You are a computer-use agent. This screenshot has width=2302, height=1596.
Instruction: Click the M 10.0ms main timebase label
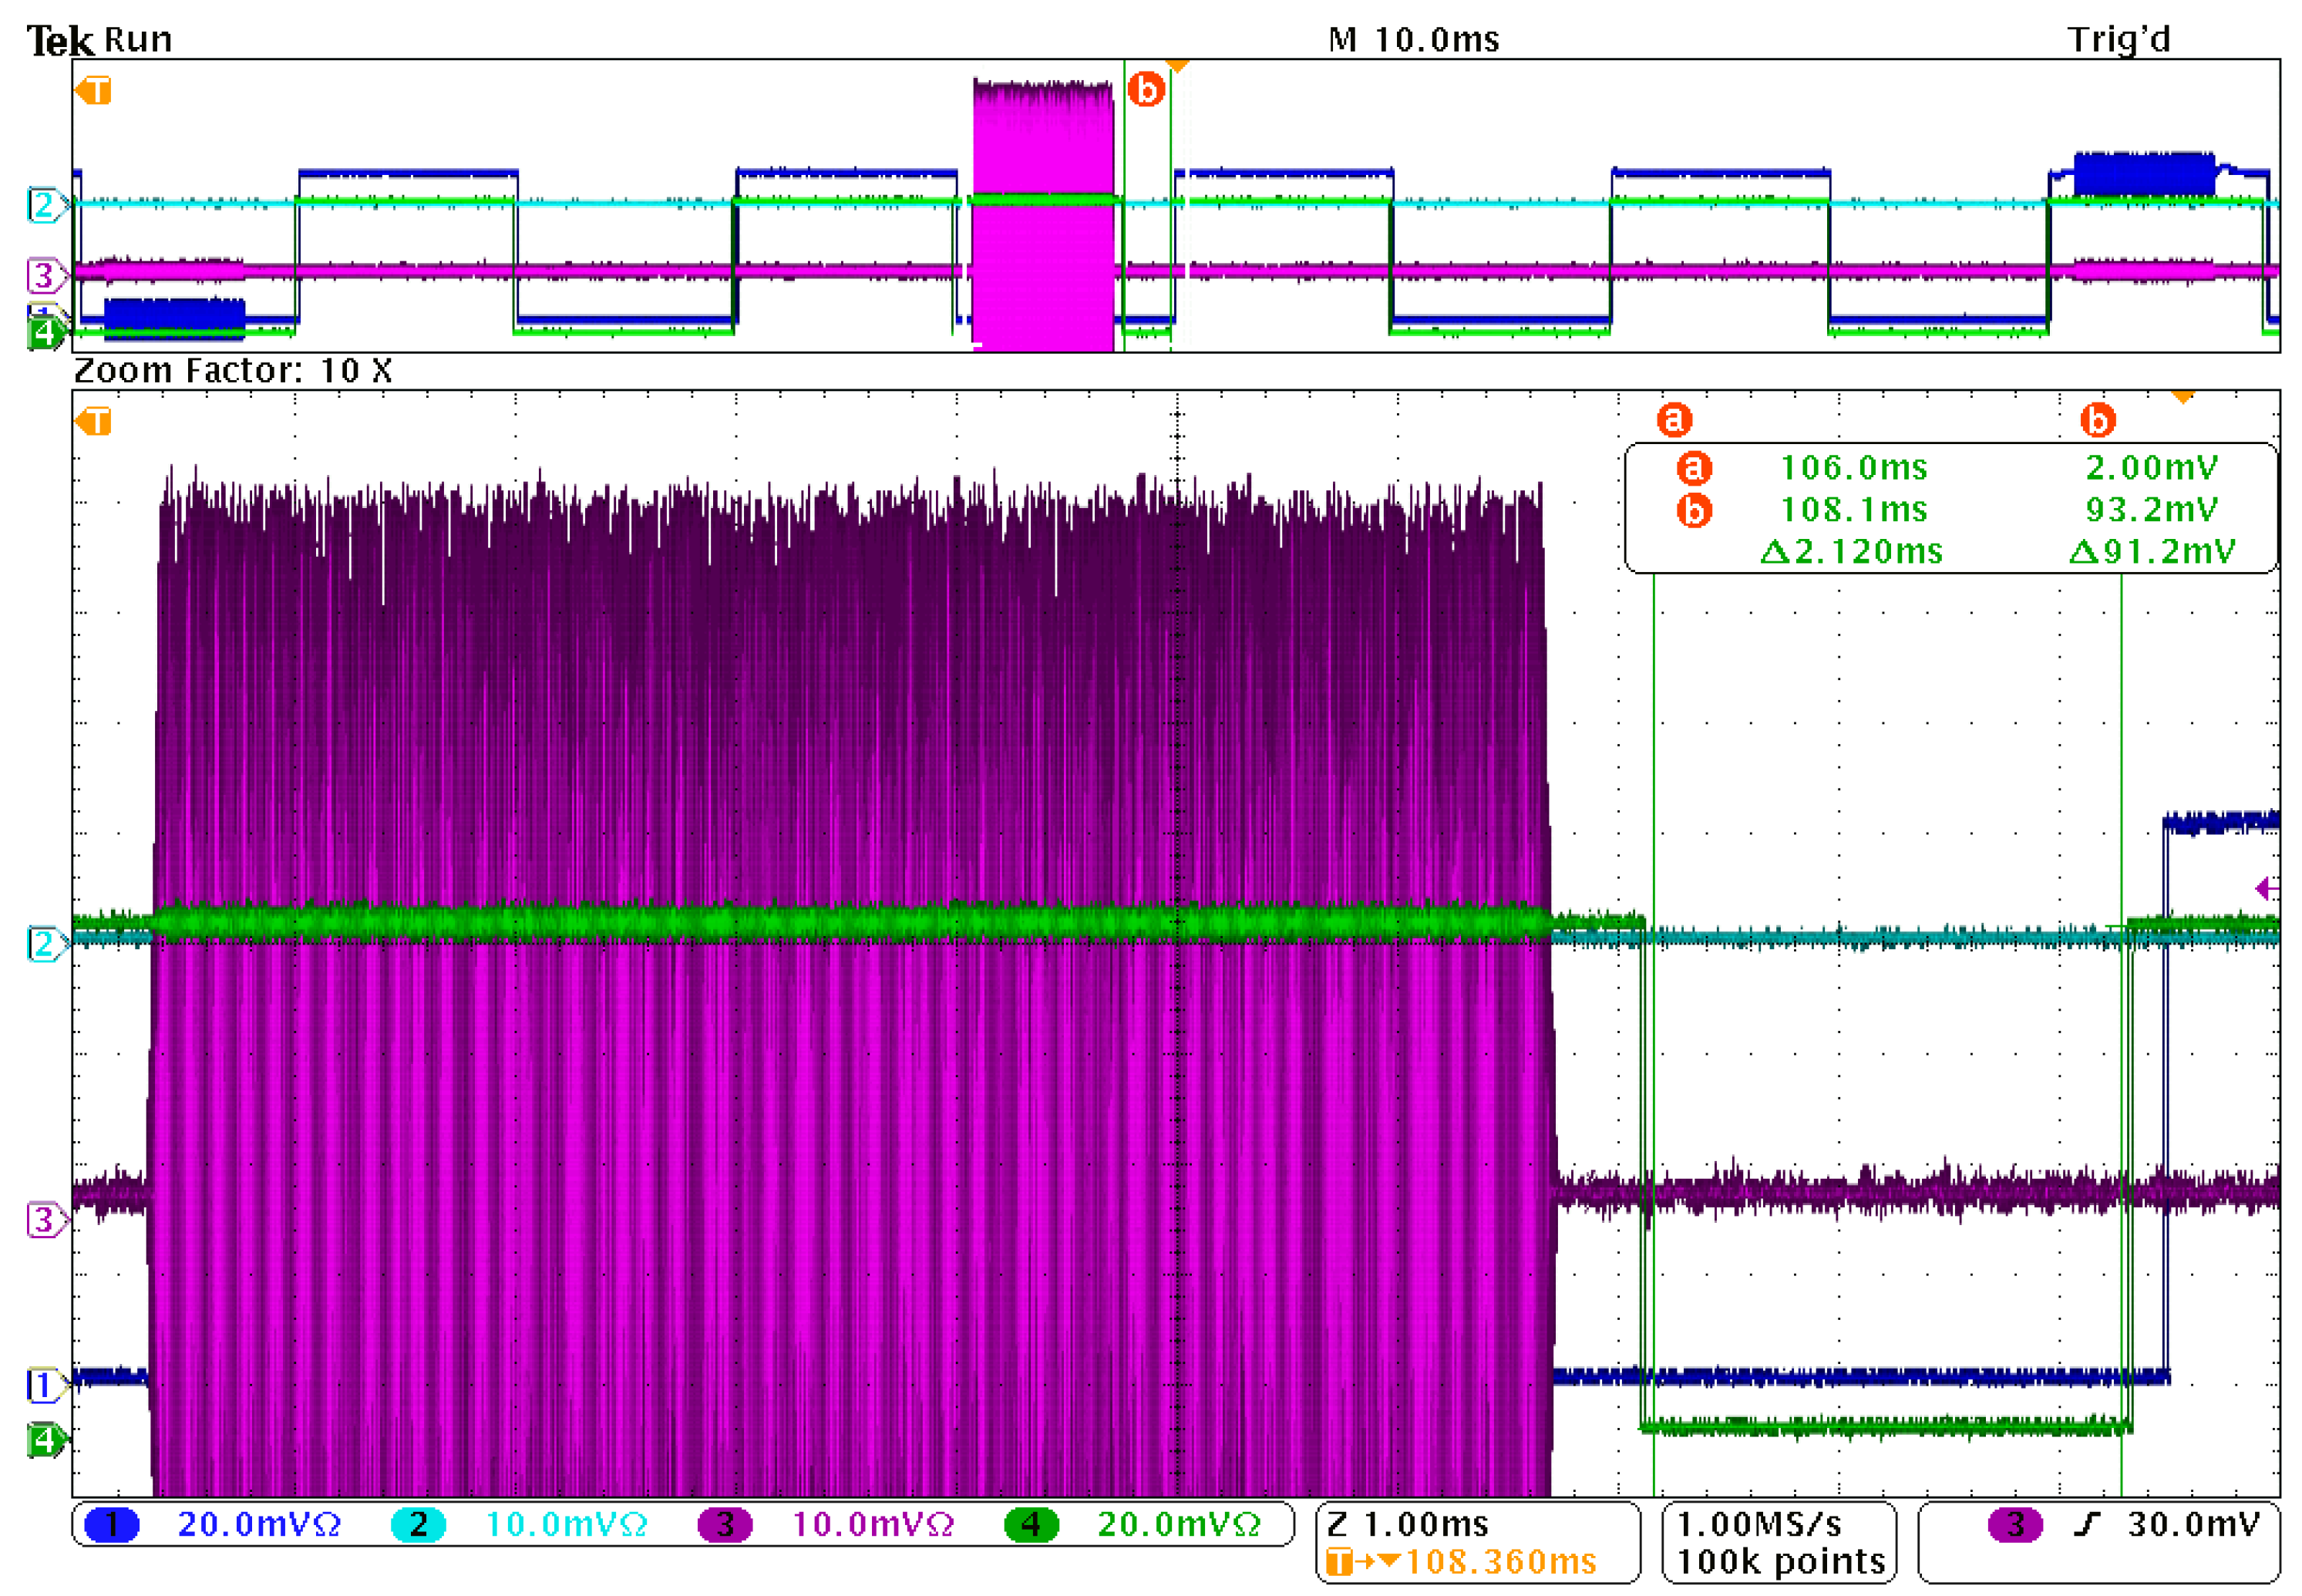[x=1413, y=39]
